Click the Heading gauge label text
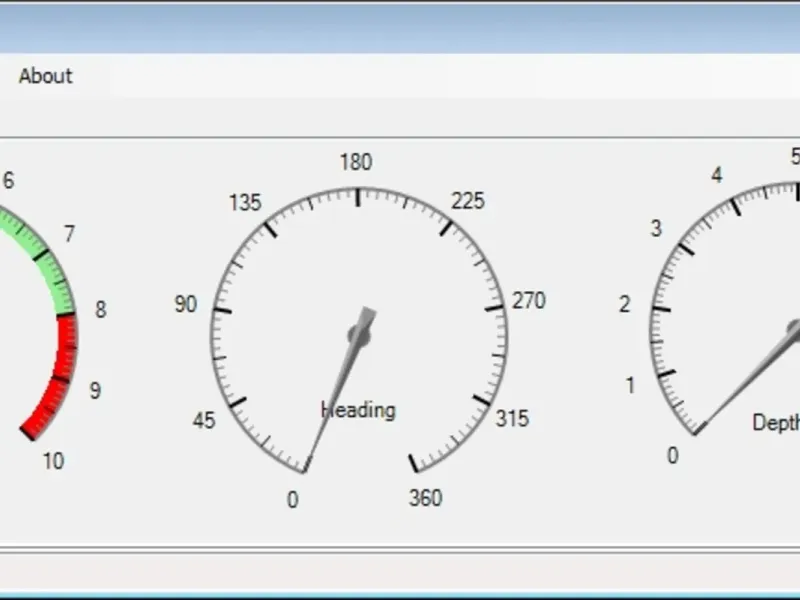 click(x=358, y=410)
